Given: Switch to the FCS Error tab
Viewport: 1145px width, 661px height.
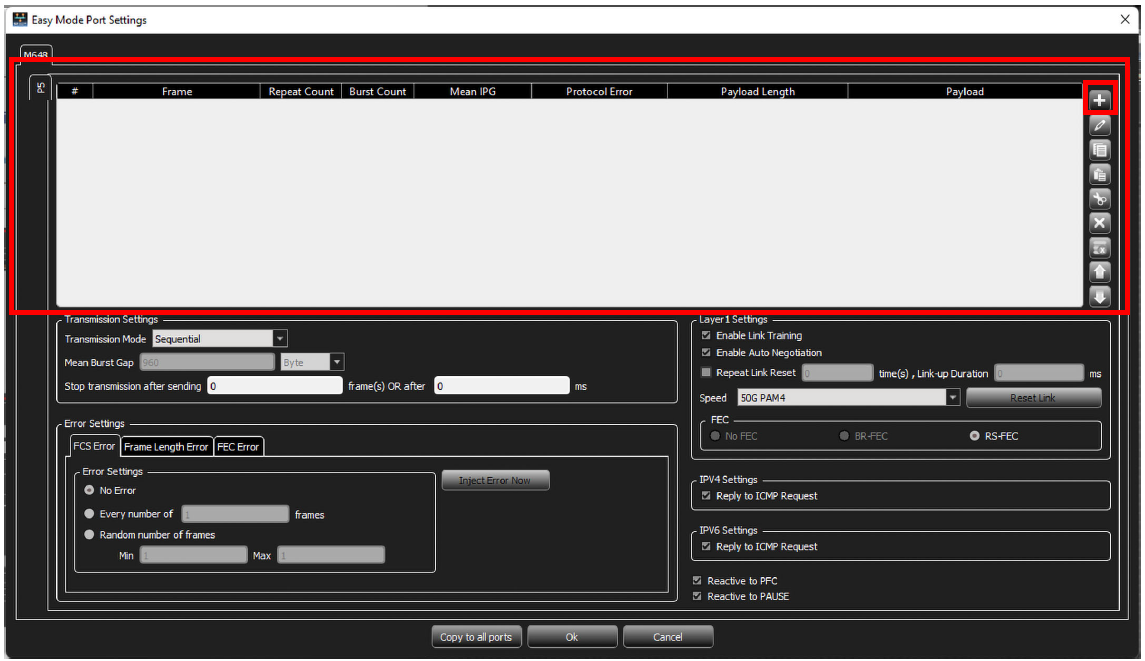Looking at the screenshot, I should (x=94, y=446).
